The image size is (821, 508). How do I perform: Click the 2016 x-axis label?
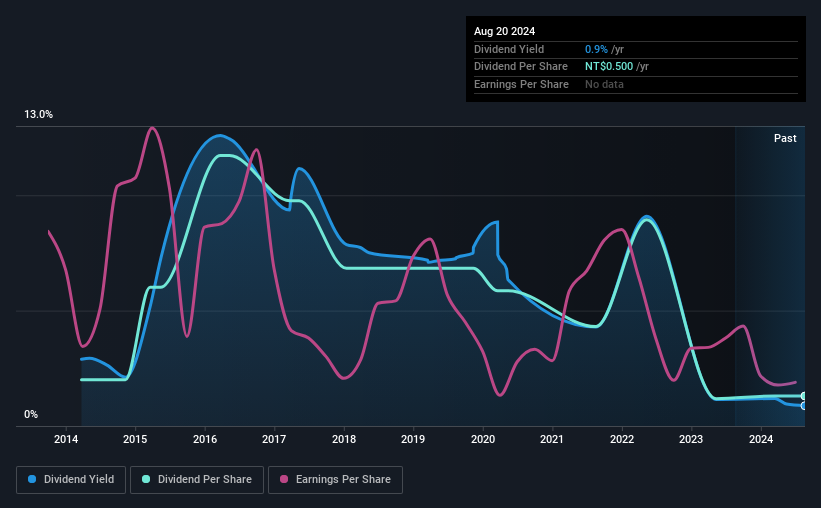coord(205,439)
